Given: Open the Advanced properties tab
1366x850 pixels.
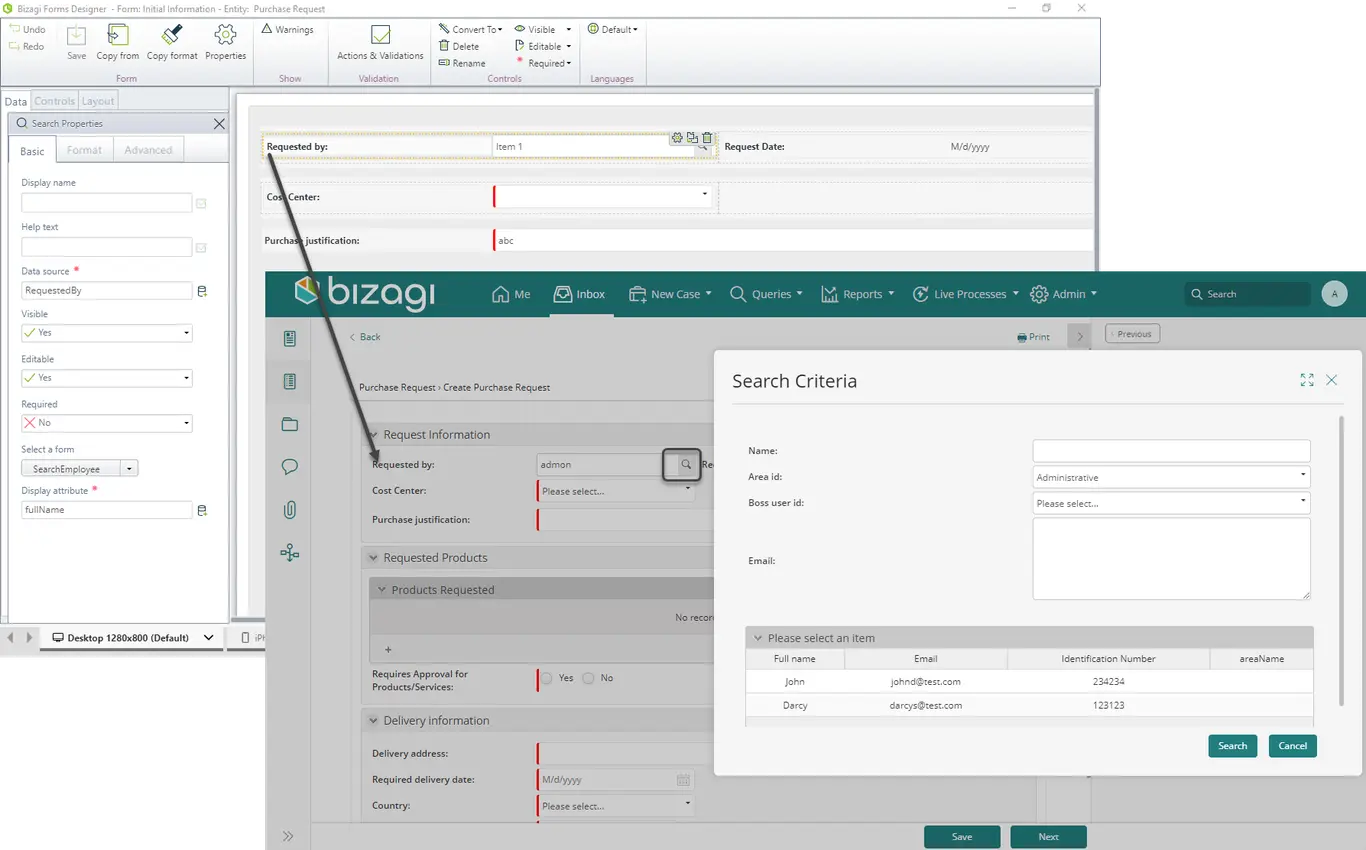Looking at the screenshot, I should (148, 150).
